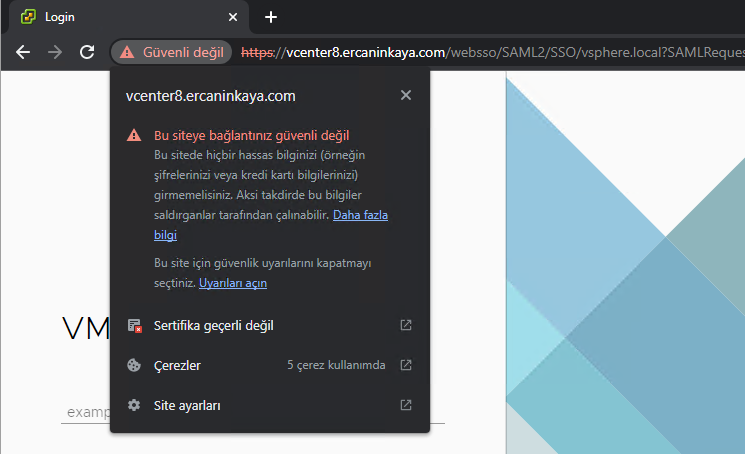This screenshot has height=454, width=745.
Task: Reload the current page
Action: pos(87,52)
